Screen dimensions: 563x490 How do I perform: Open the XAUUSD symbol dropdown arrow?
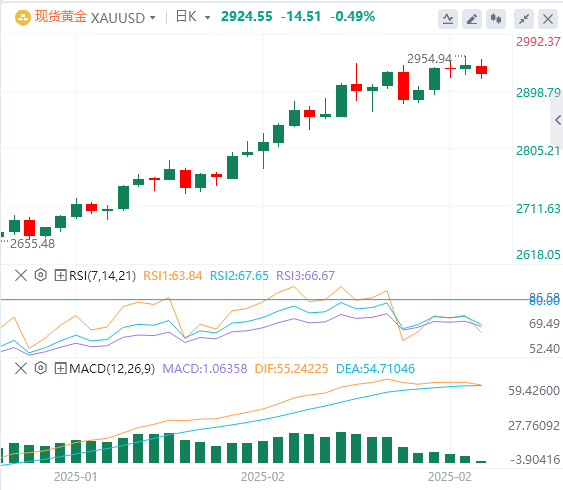(153, 18)
